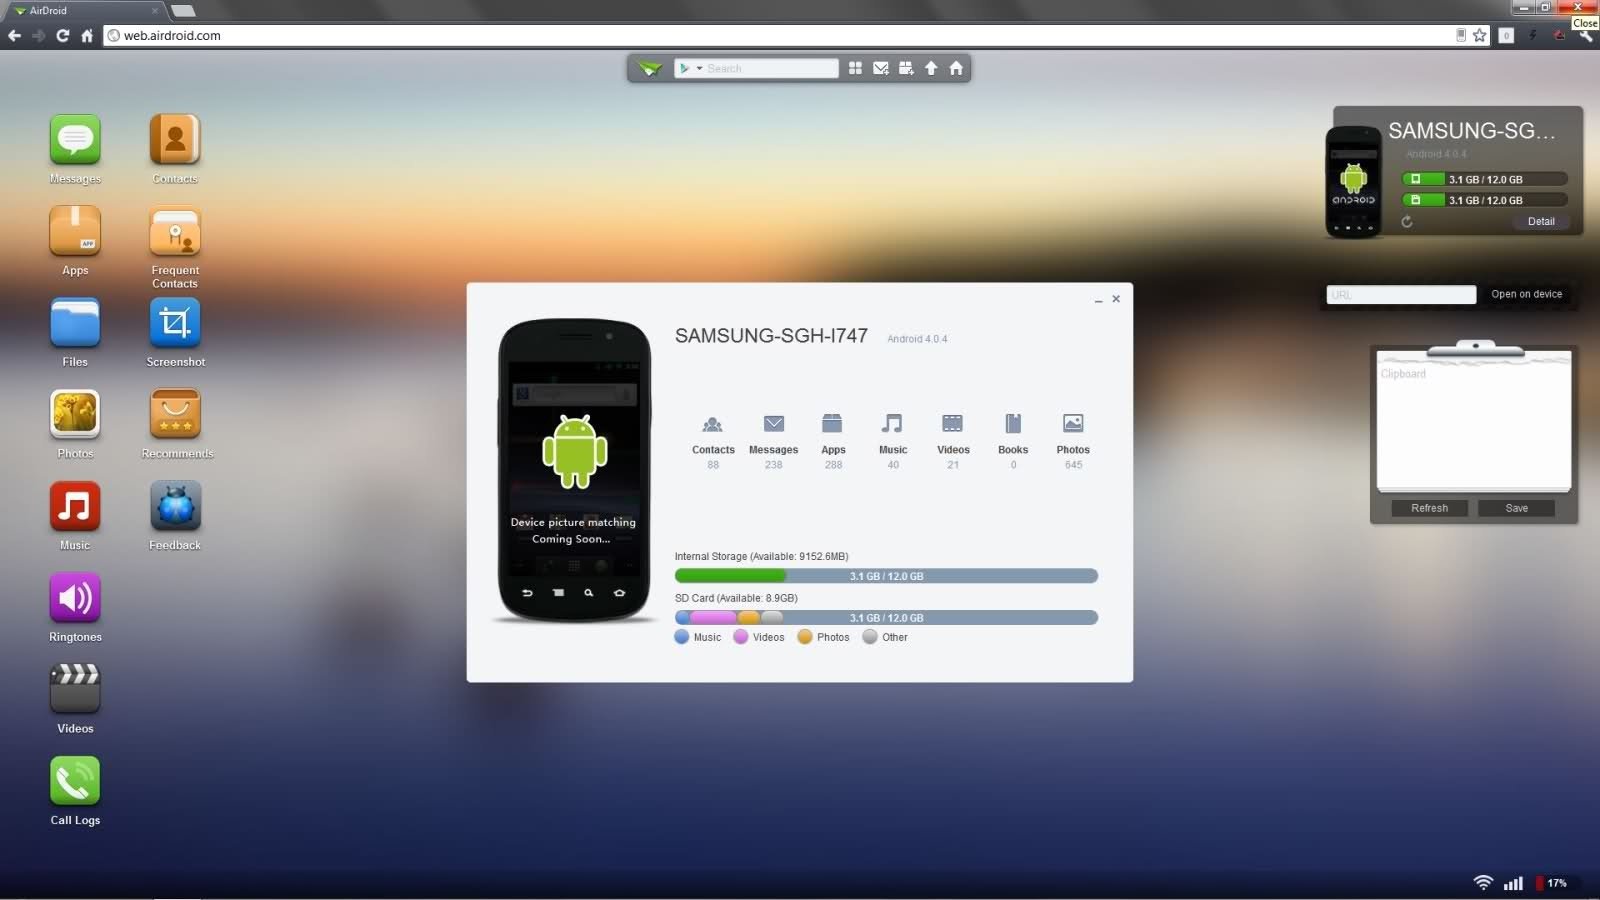Click the SAMSUNG-SGH-I747 device name
Image resolution: width=1600 pixels, height=900 pixels.
[x=771, y=336]
